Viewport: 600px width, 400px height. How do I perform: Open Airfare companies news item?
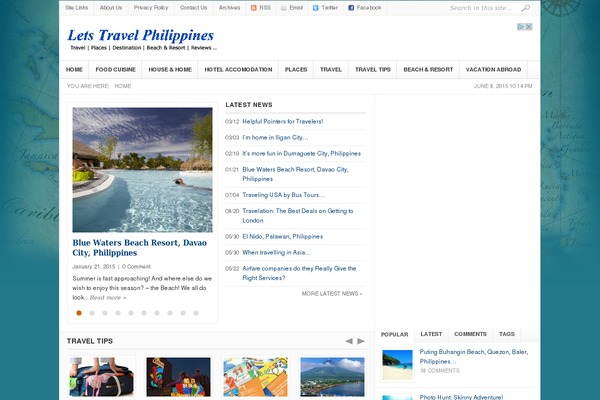[299, 273]
